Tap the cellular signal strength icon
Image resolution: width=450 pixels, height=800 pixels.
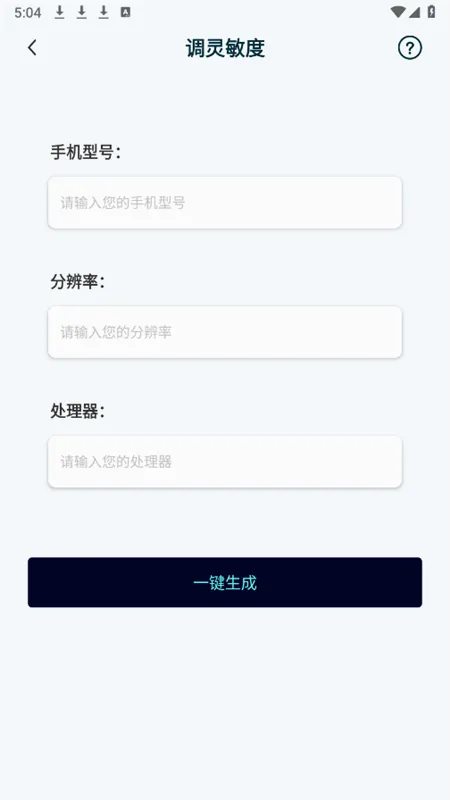click(414, 12)
